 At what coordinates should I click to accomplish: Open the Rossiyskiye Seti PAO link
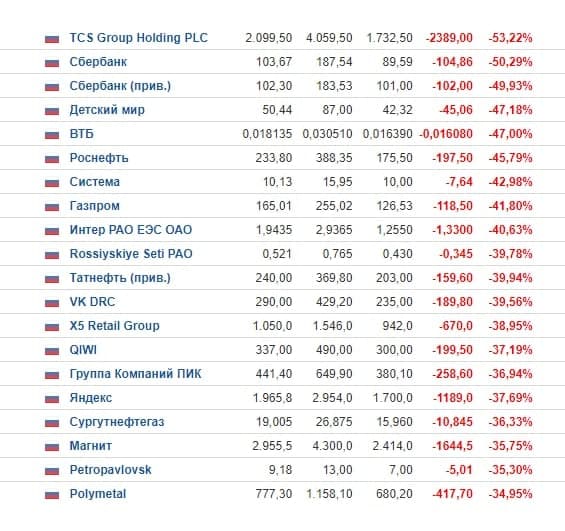pos(131,254)
